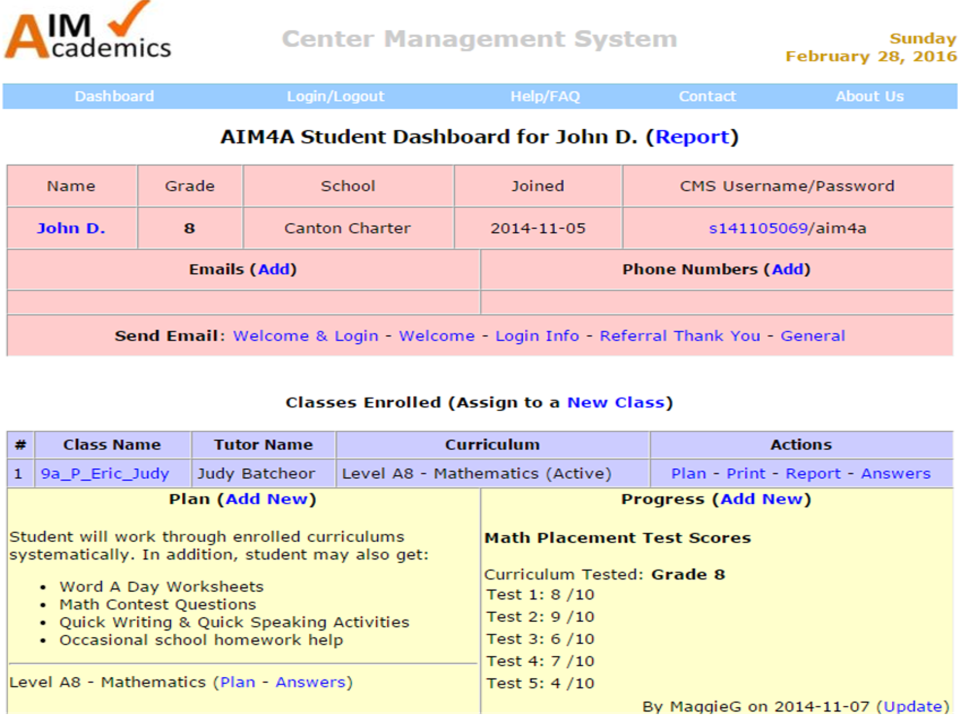Print the Level A8 Mathematics curriculum
Screen dimensions: 960x720
pos(746,473)
